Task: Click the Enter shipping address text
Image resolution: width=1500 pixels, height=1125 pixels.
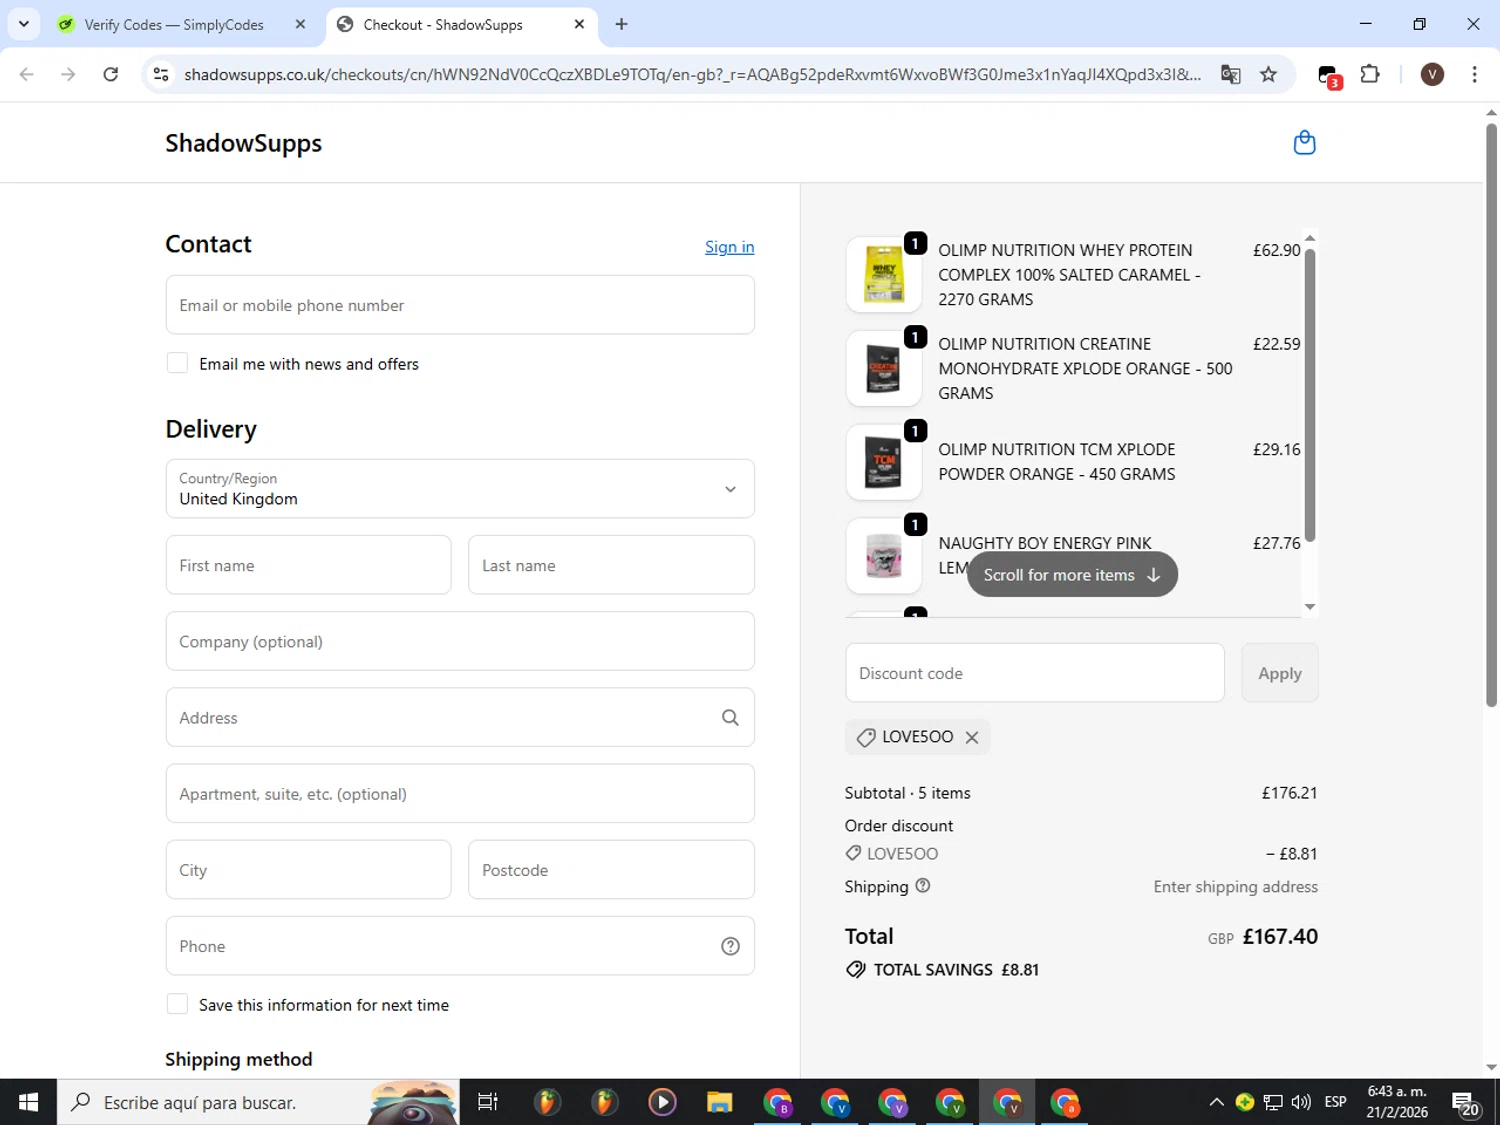Action: [1235, 887]
